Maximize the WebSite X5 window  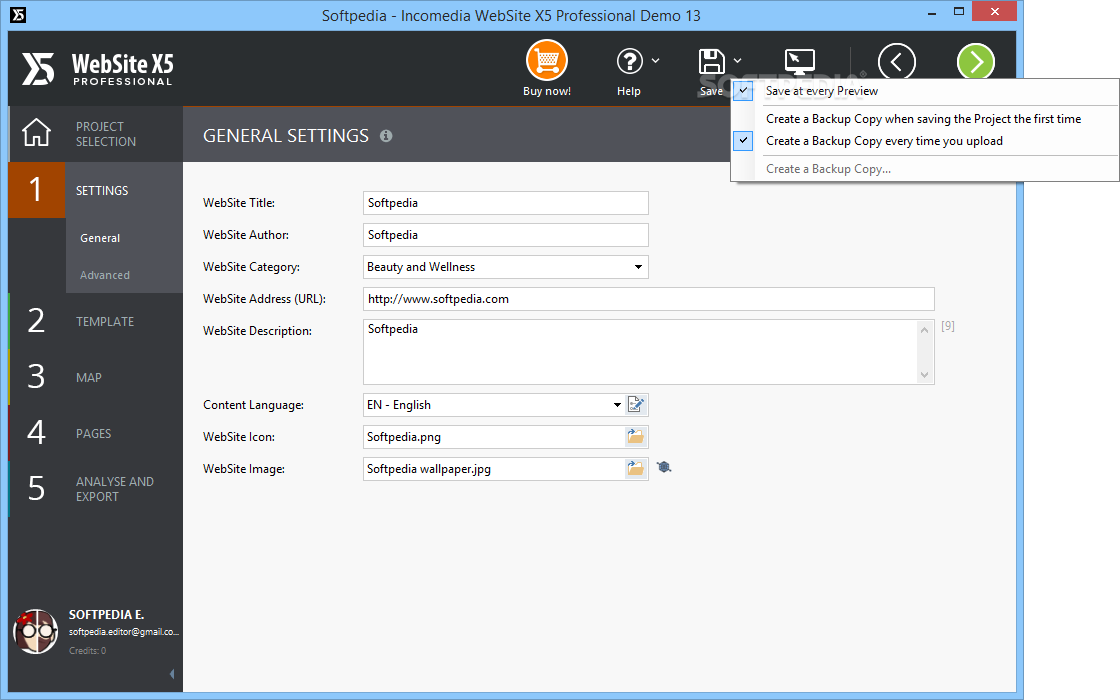pyautogui.click(x=959, y=11)
